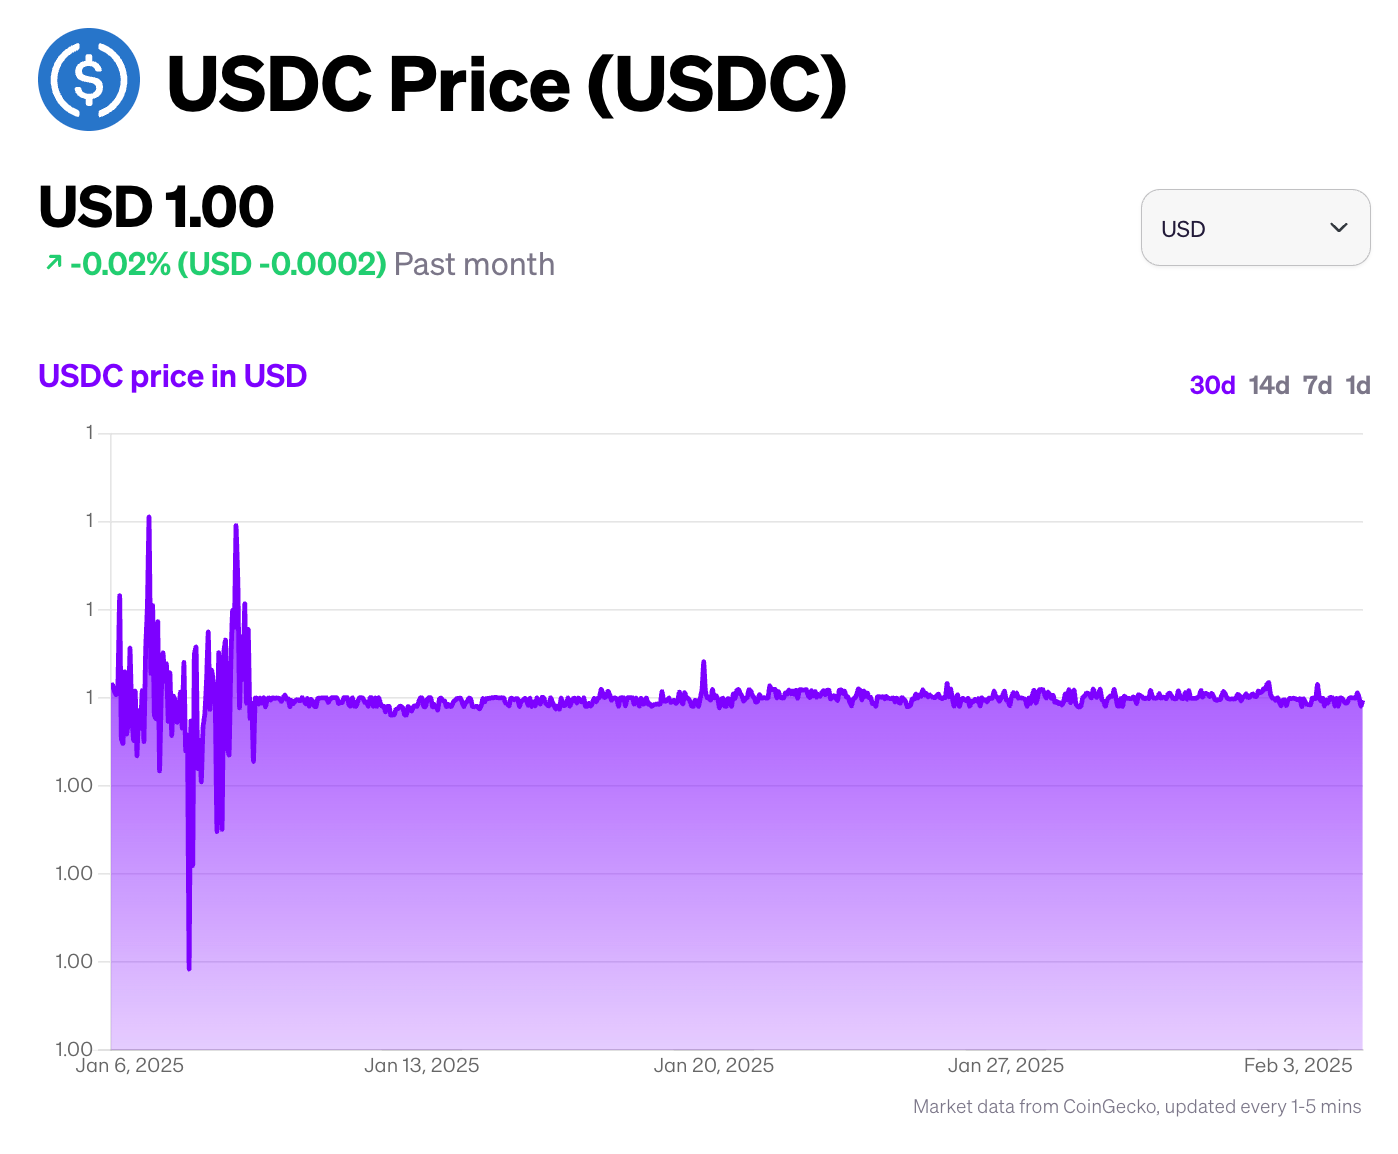This screenshot has width=1398, height=1154.
Task: Click the USD 1.00 price display
Action: (155, 206)
